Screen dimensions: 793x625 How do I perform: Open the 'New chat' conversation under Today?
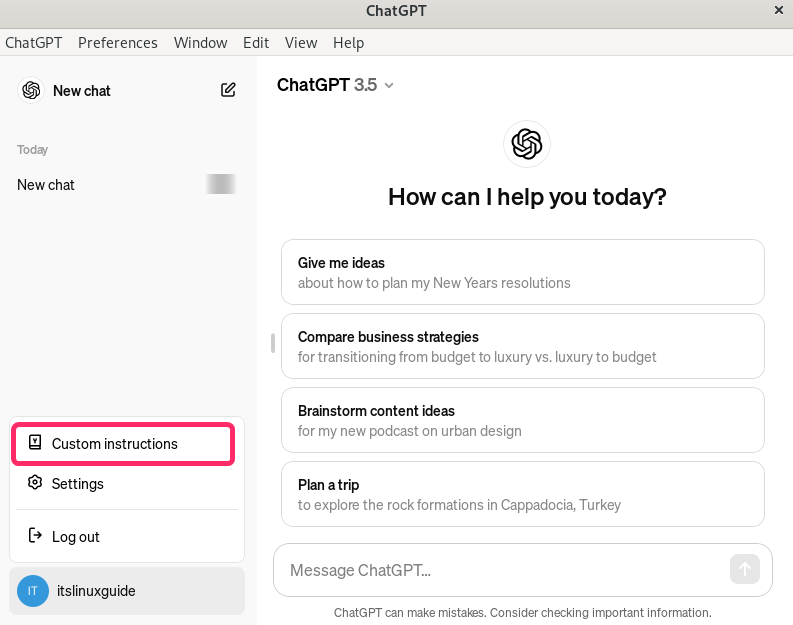[x=46, y=185]
